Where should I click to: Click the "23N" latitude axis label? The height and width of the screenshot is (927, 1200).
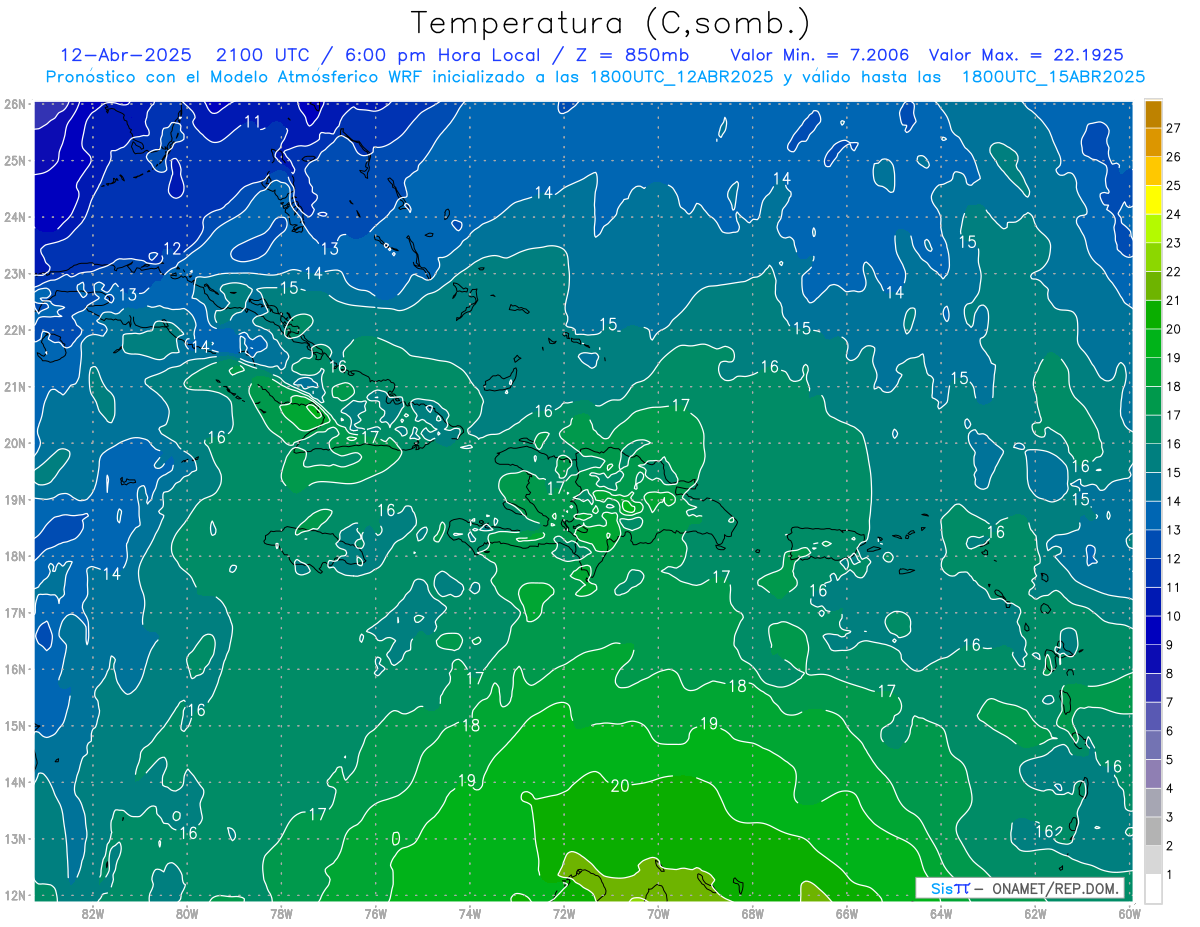tap(14, 273)
